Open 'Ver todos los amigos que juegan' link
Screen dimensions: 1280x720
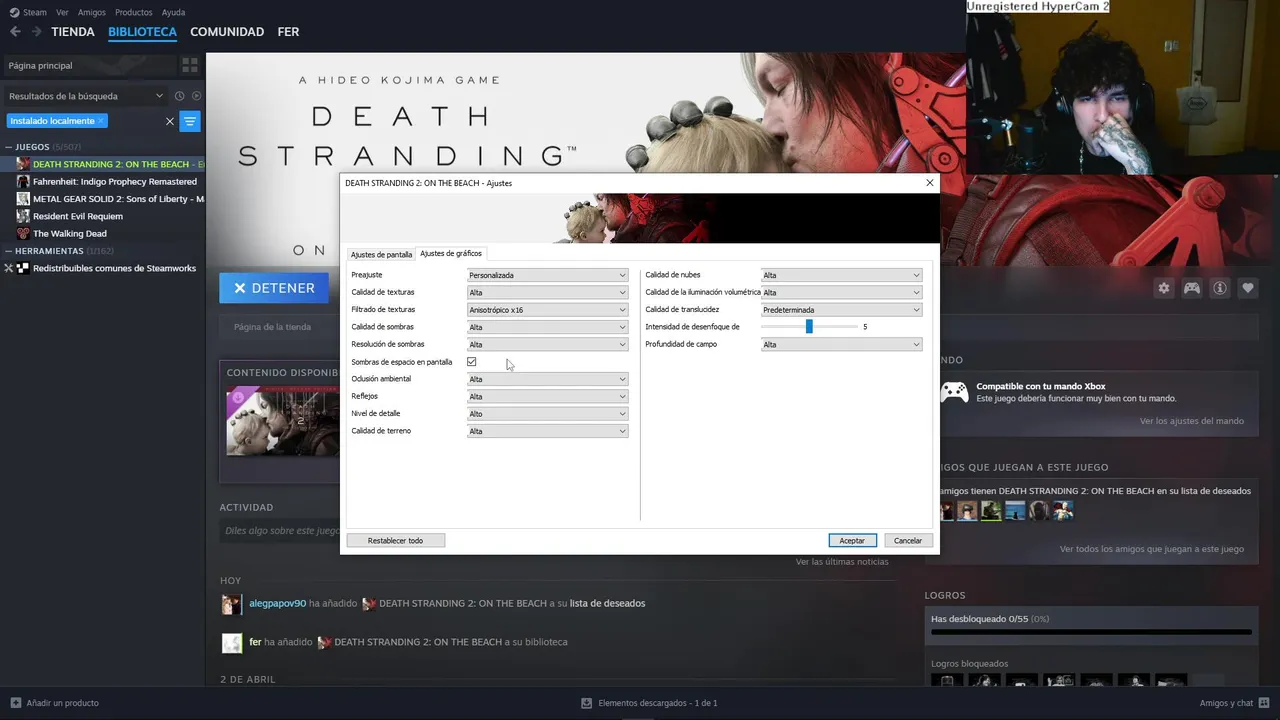1152,549
